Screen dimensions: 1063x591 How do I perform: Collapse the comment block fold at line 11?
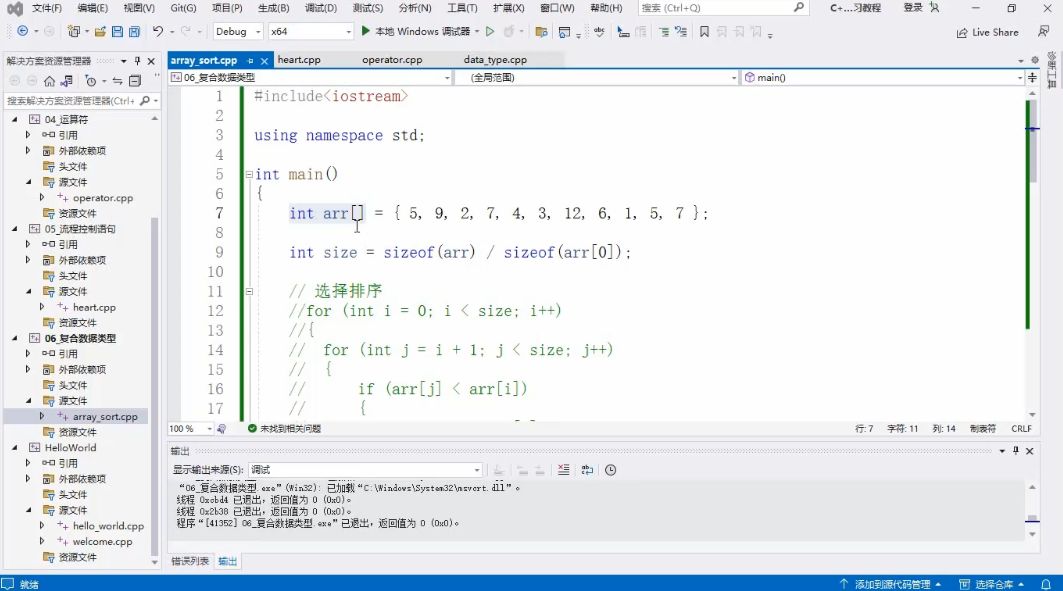tap(249, 291)
